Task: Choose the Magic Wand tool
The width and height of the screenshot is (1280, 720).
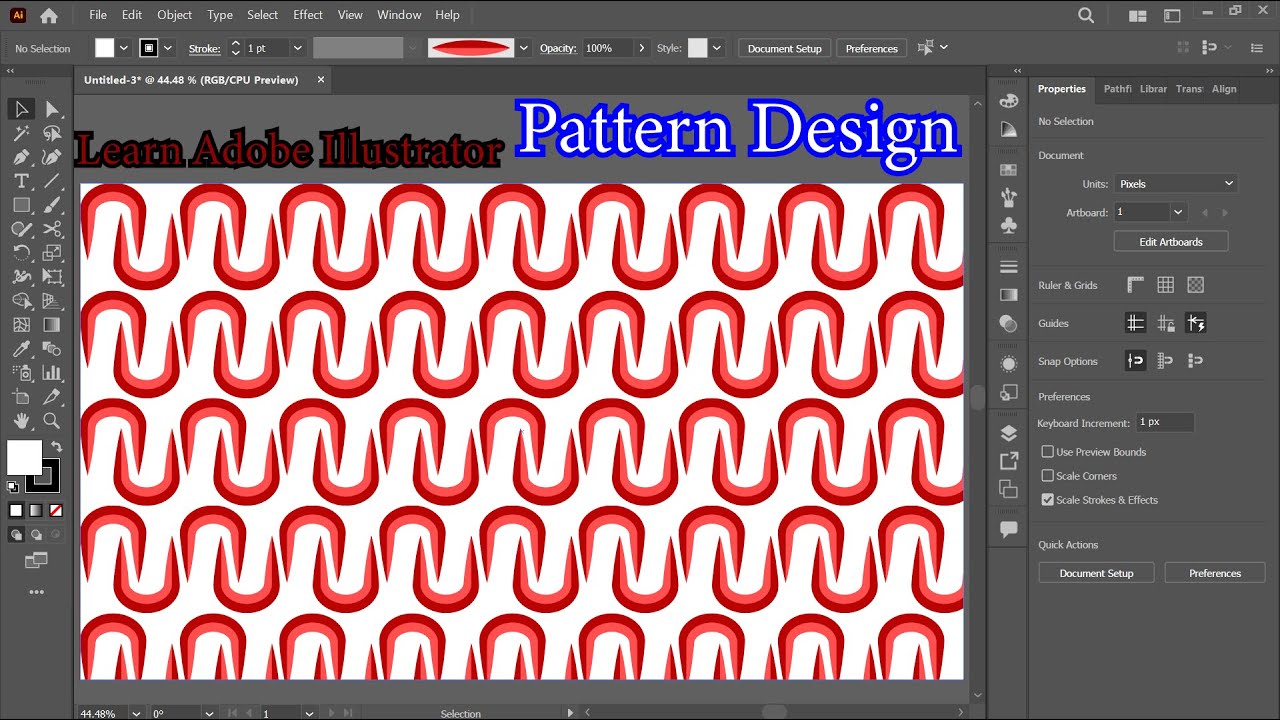Action: [21, 133]
